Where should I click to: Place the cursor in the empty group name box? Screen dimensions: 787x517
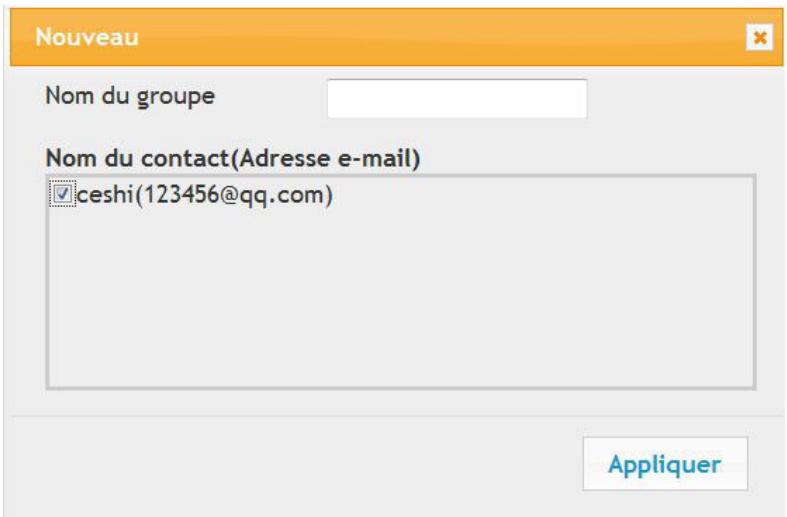point(456,98)
